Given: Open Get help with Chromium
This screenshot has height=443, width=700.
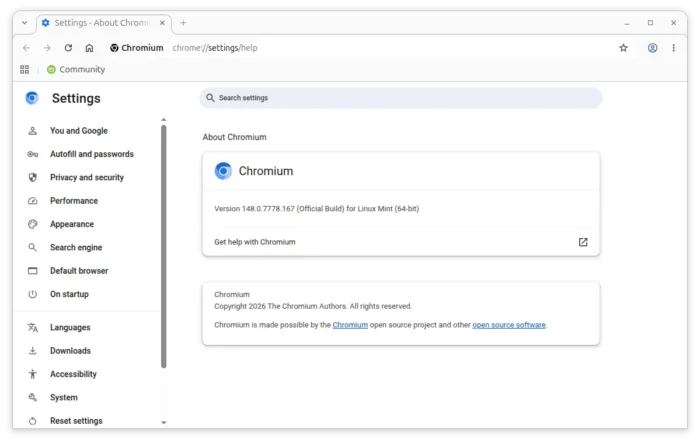Looking at the screenshot, I should 401,242.
